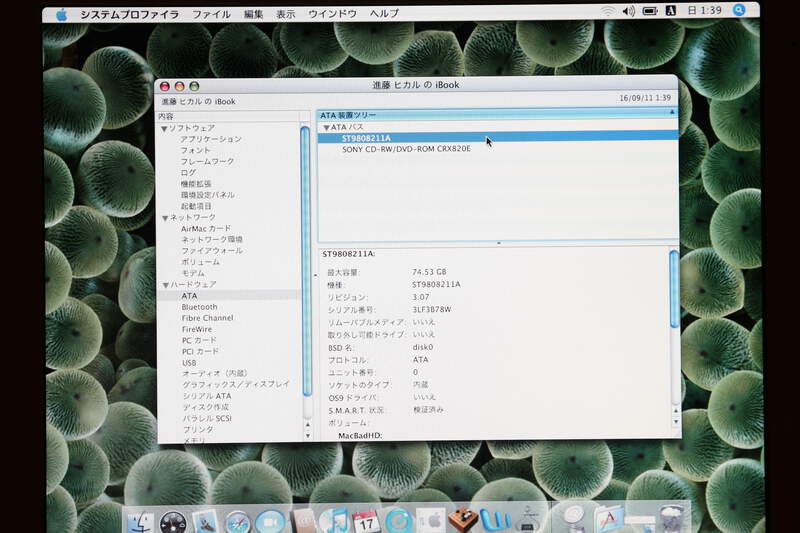Select USB in the hardware list
The height and width of the screenshot is (533, 800).
click(189, 363)
